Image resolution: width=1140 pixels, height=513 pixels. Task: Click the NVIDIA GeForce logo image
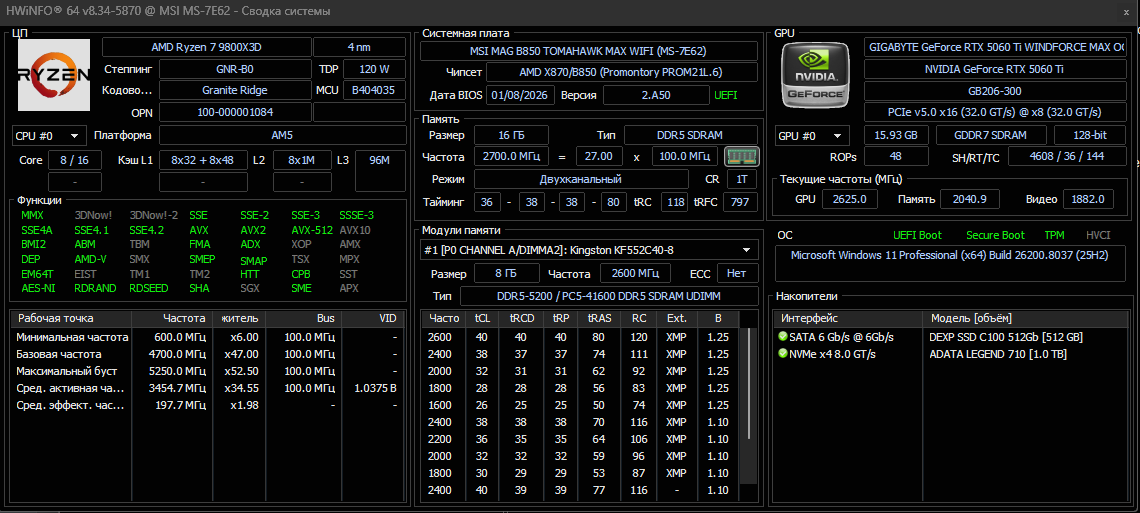coord(815,75)
